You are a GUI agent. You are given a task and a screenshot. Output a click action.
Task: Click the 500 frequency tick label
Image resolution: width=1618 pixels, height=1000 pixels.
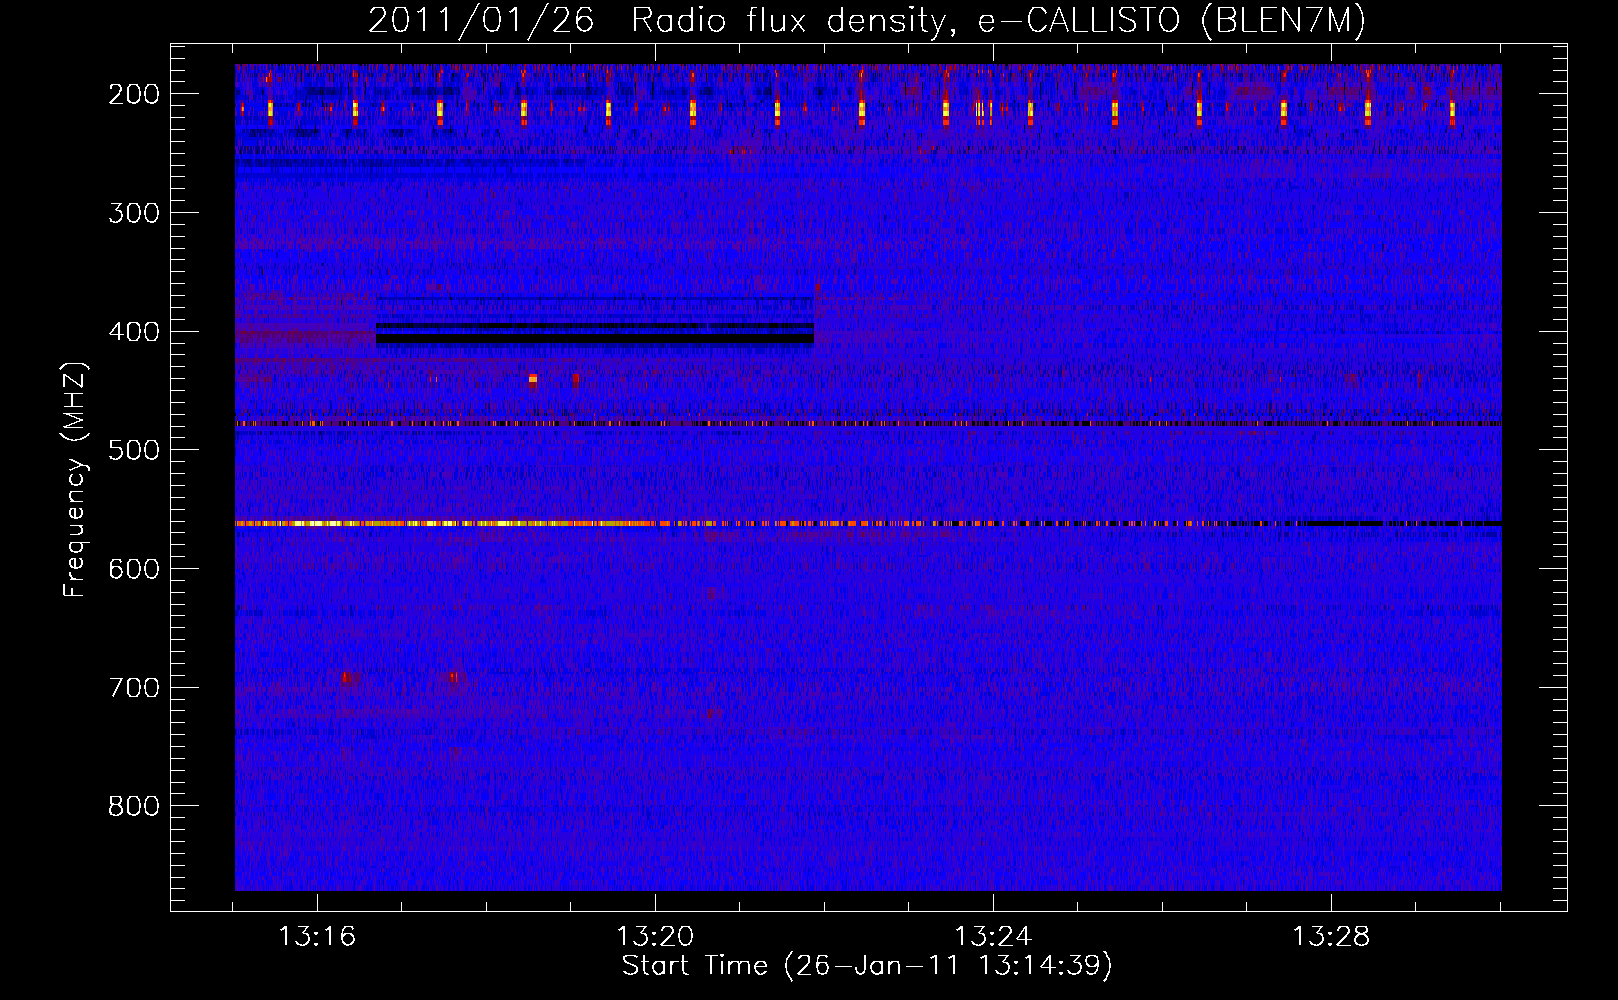pos(133,450)
